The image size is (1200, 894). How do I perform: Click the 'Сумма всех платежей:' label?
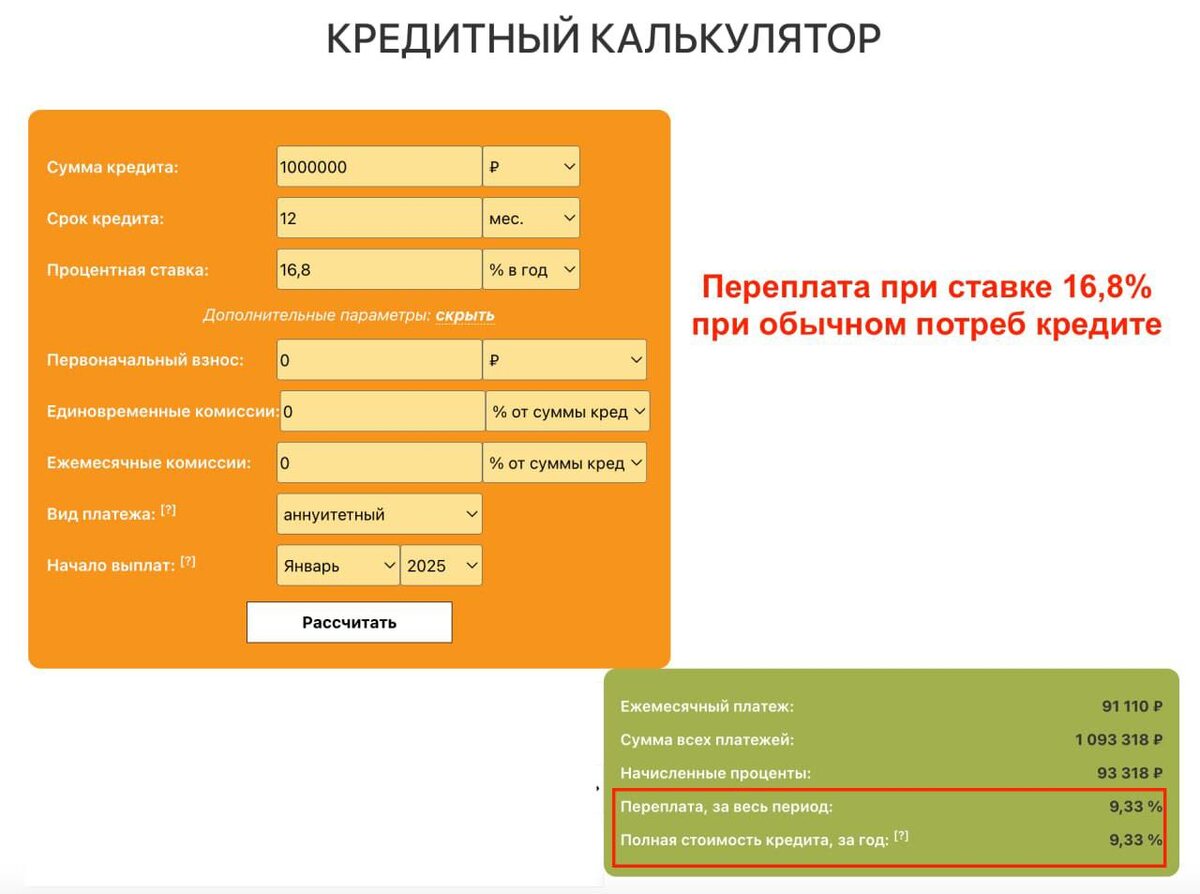tap(707, 740)
